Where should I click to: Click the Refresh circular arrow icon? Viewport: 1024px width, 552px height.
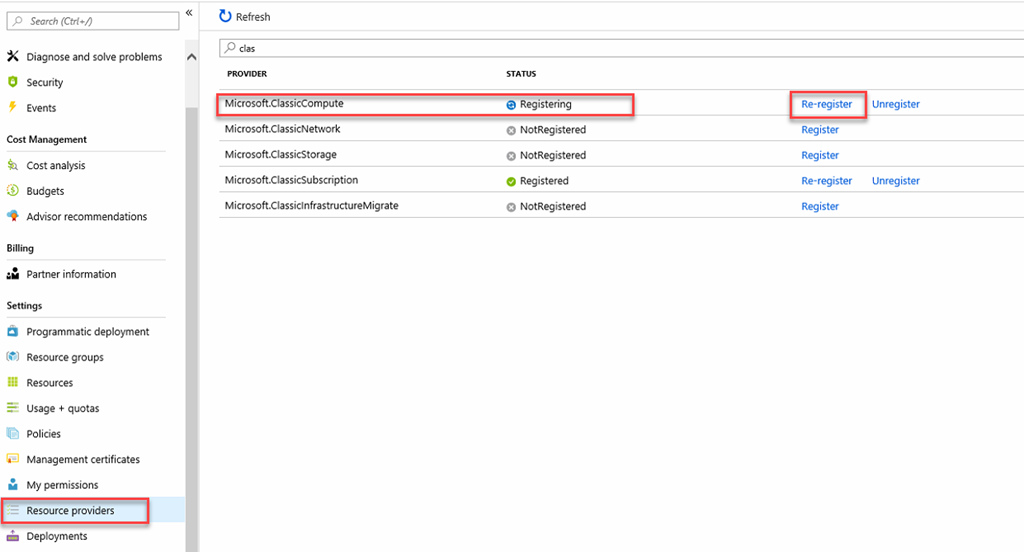point(225,16)
